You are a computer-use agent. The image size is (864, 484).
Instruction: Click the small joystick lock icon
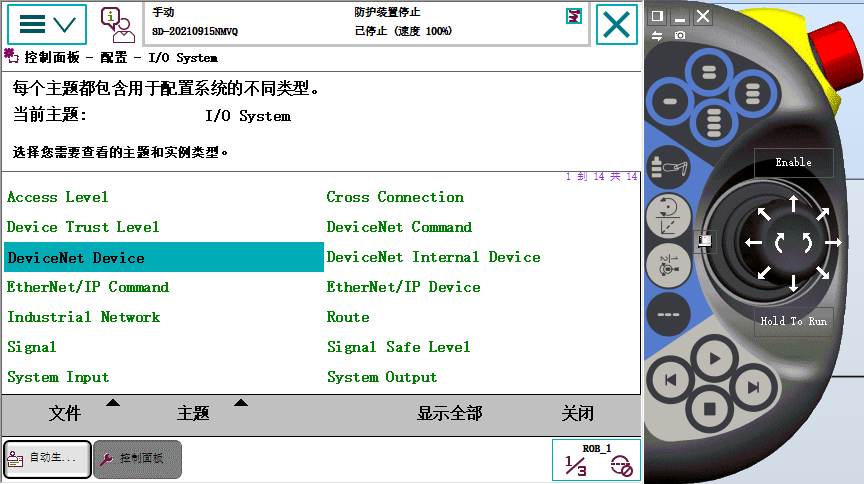tap(705, 240)
